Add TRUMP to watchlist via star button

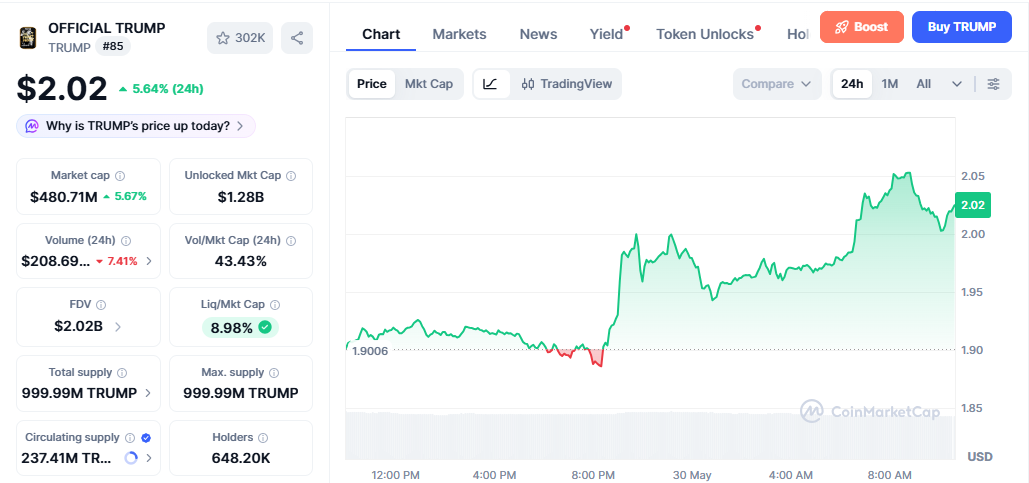click(240, 38)
